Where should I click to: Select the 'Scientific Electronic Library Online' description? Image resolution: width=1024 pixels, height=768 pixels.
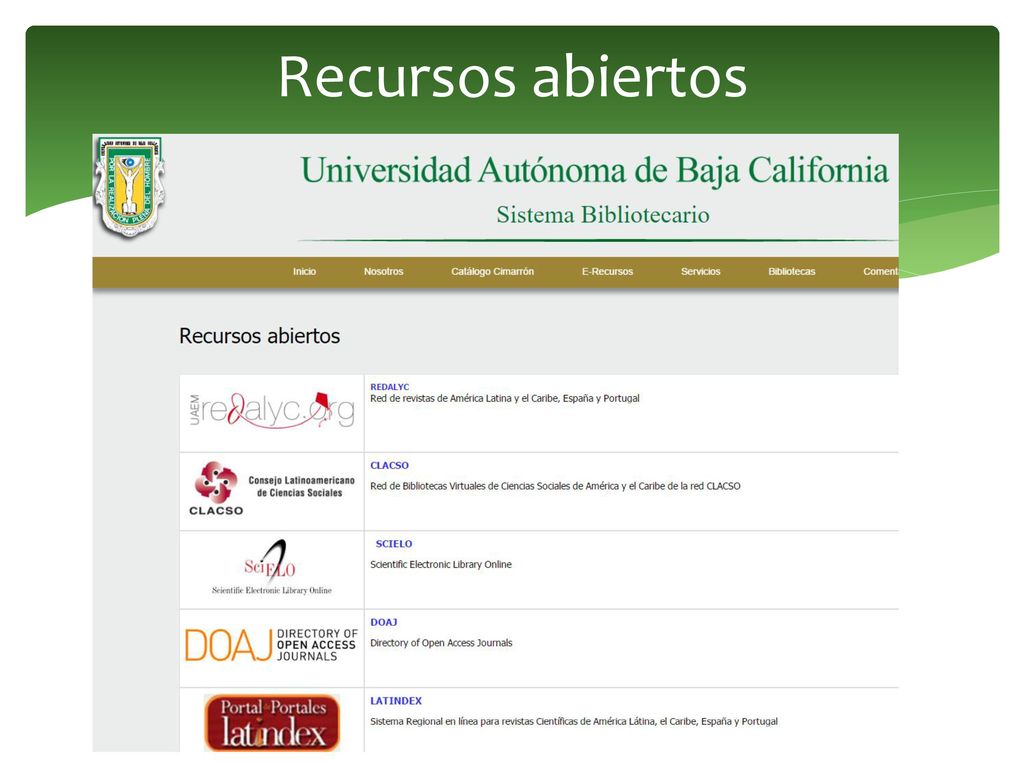[x=441, y=564]
